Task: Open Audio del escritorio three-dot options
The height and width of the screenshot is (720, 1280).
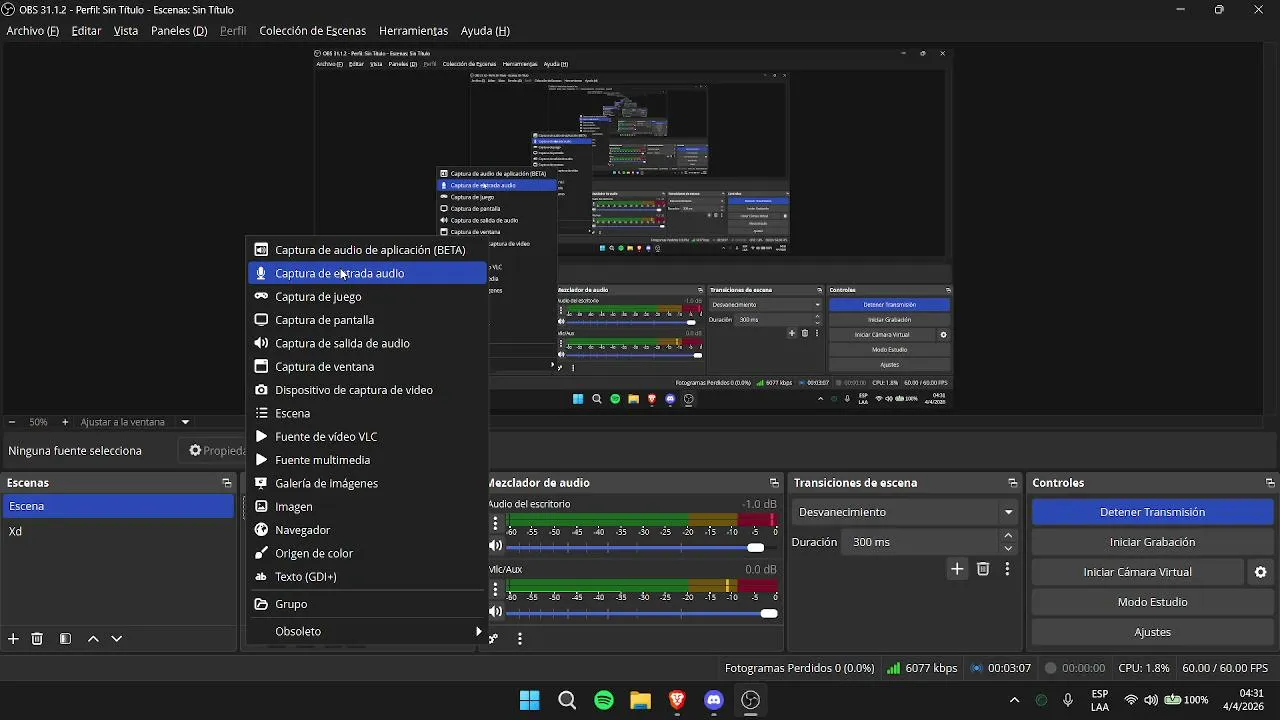Action: point(495,523)
